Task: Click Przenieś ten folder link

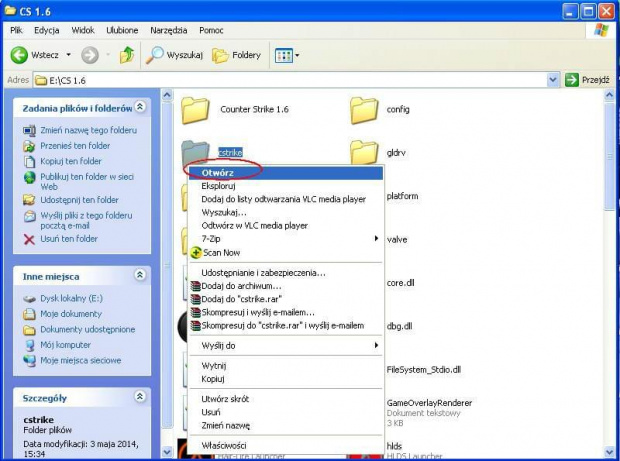Action: tap(75, 145)
